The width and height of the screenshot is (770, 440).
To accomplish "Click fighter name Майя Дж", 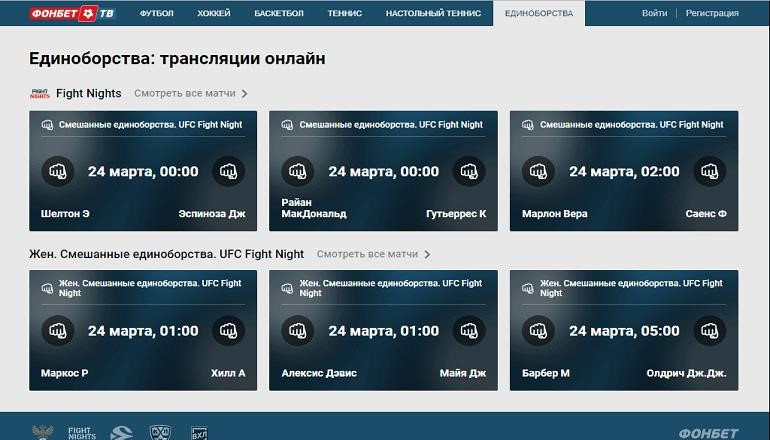I will pyautogui.click(x=463, y=373).
